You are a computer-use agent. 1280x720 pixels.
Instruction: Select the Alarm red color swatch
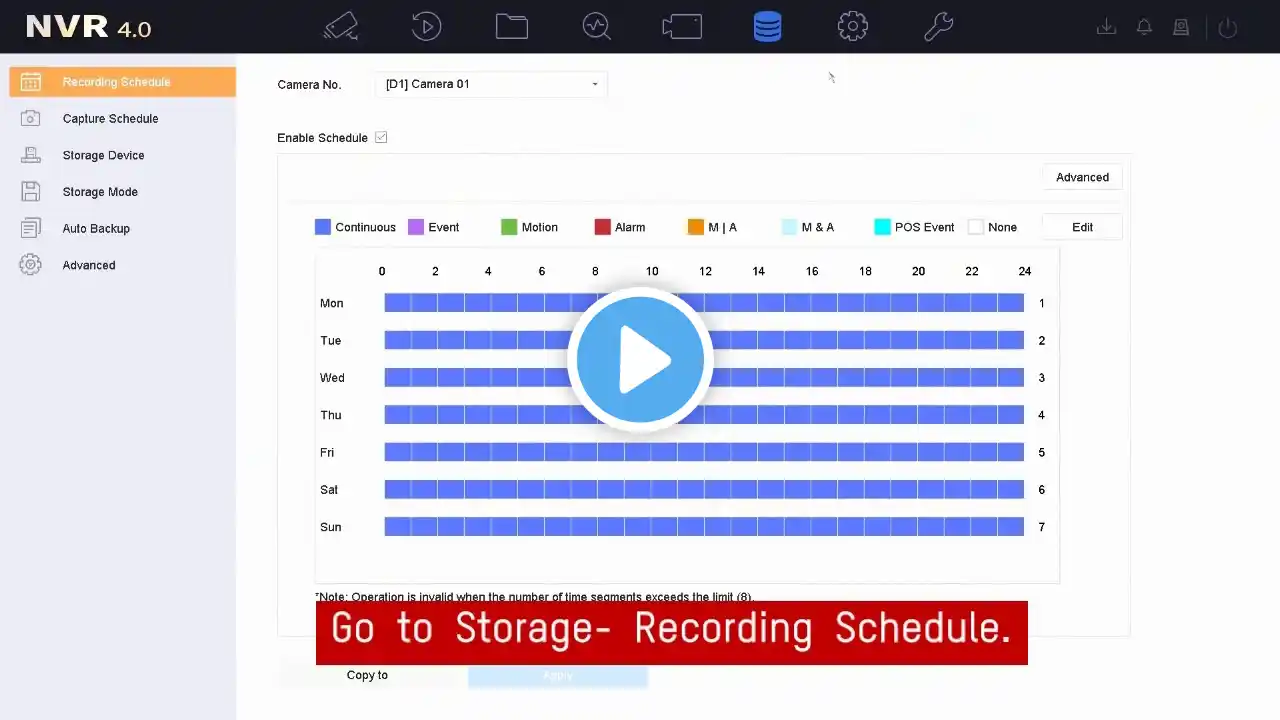602,227
